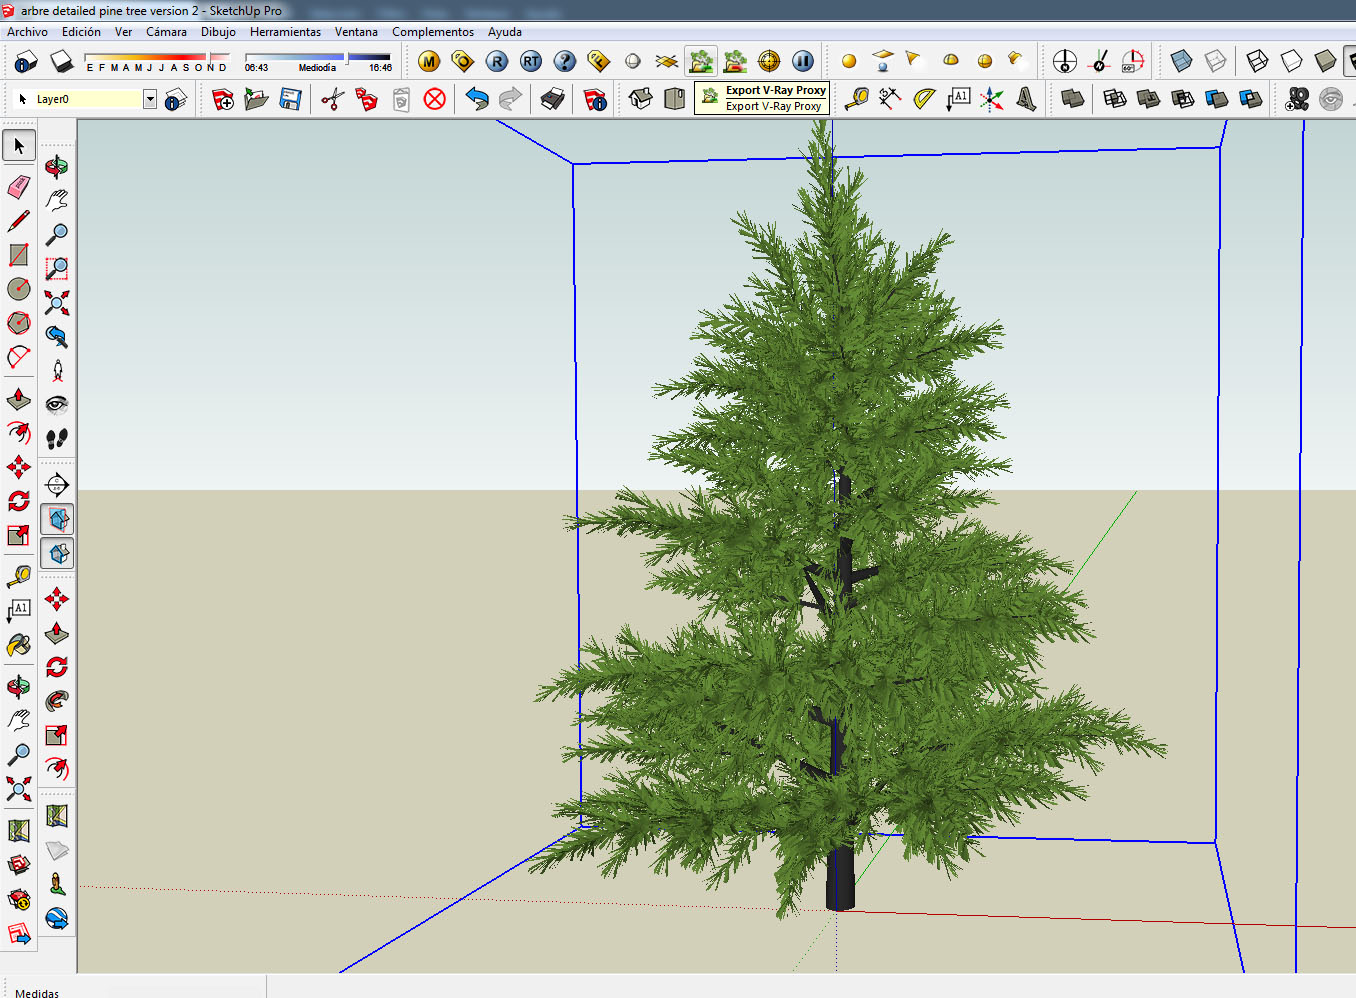Select the Position Camera tool

[x=57, y=370]
